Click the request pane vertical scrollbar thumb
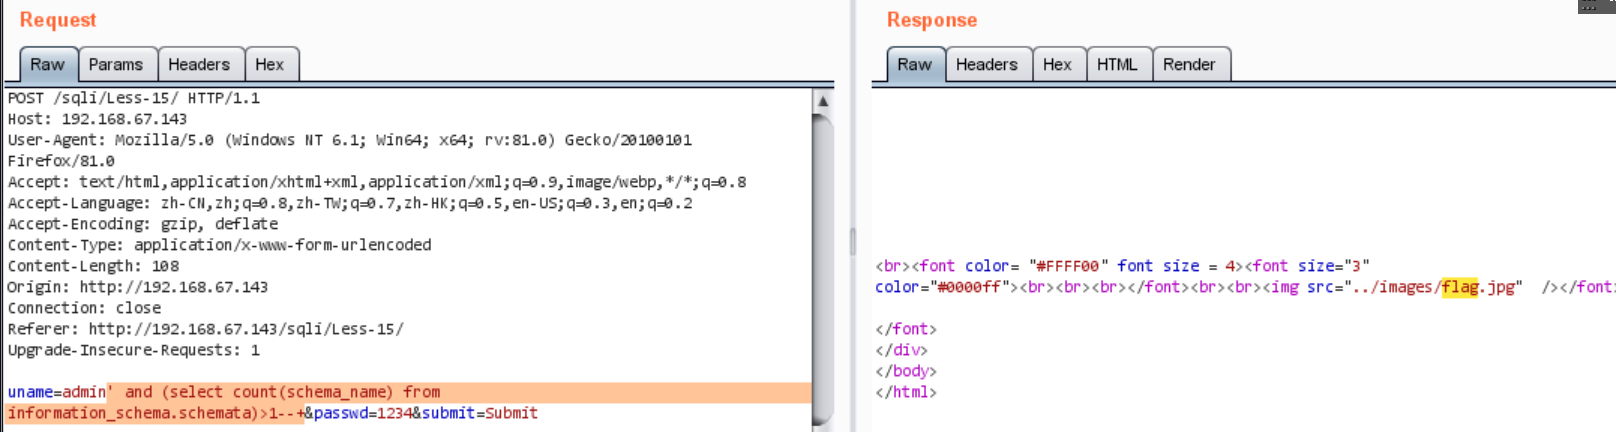The image size is (1616, 432). point(823,268)
